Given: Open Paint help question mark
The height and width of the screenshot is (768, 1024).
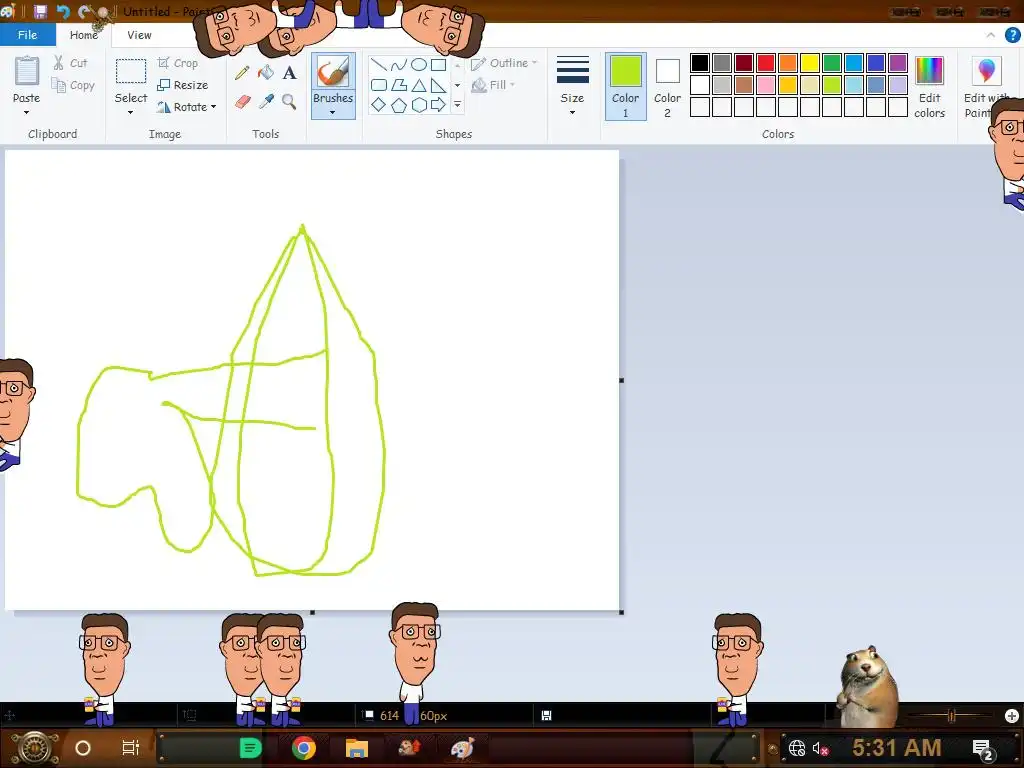Looking at the screenshot, I should click(x=1012, y=35).
